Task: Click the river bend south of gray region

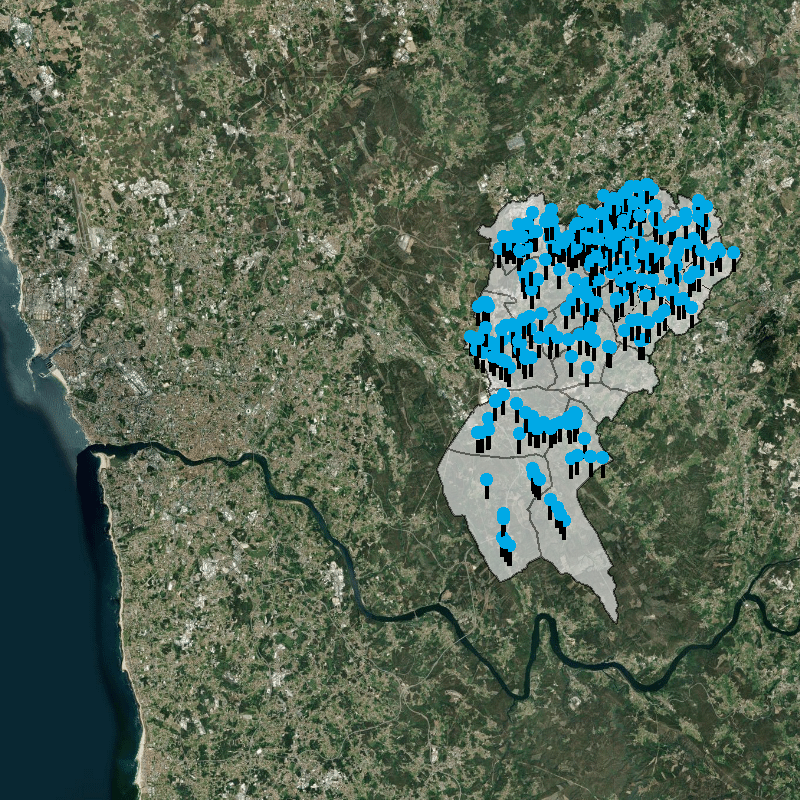Action: pyautogui.click(x=543, y=625)
